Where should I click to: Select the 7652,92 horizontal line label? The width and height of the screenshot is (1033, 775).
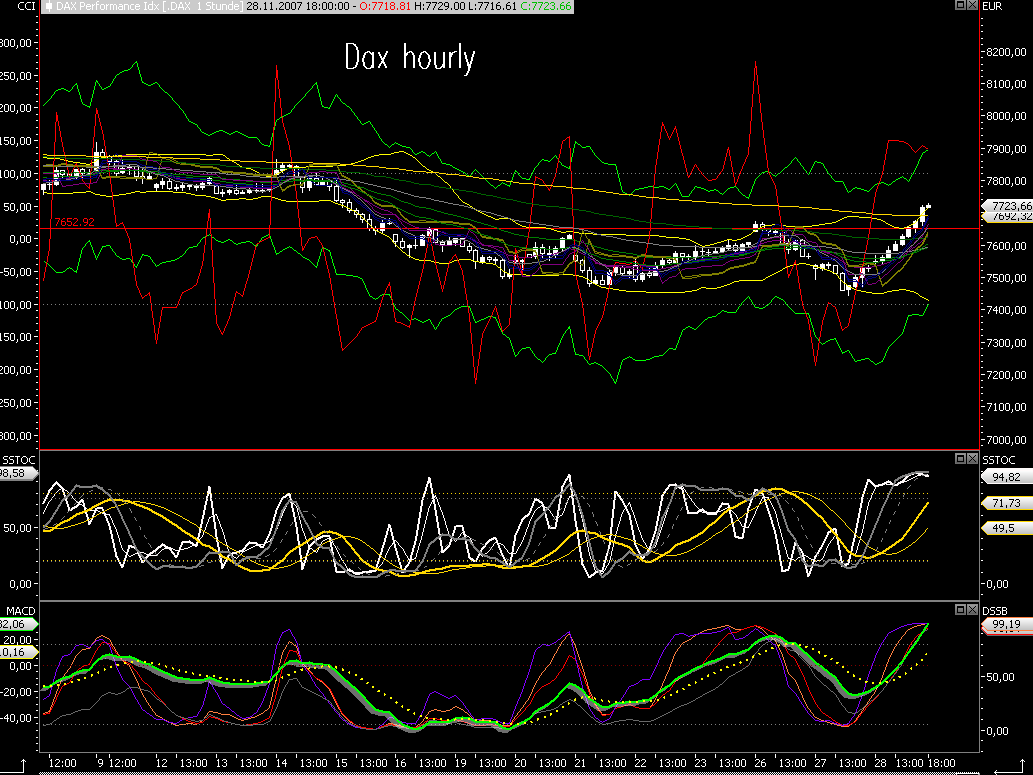coord(74,222)
